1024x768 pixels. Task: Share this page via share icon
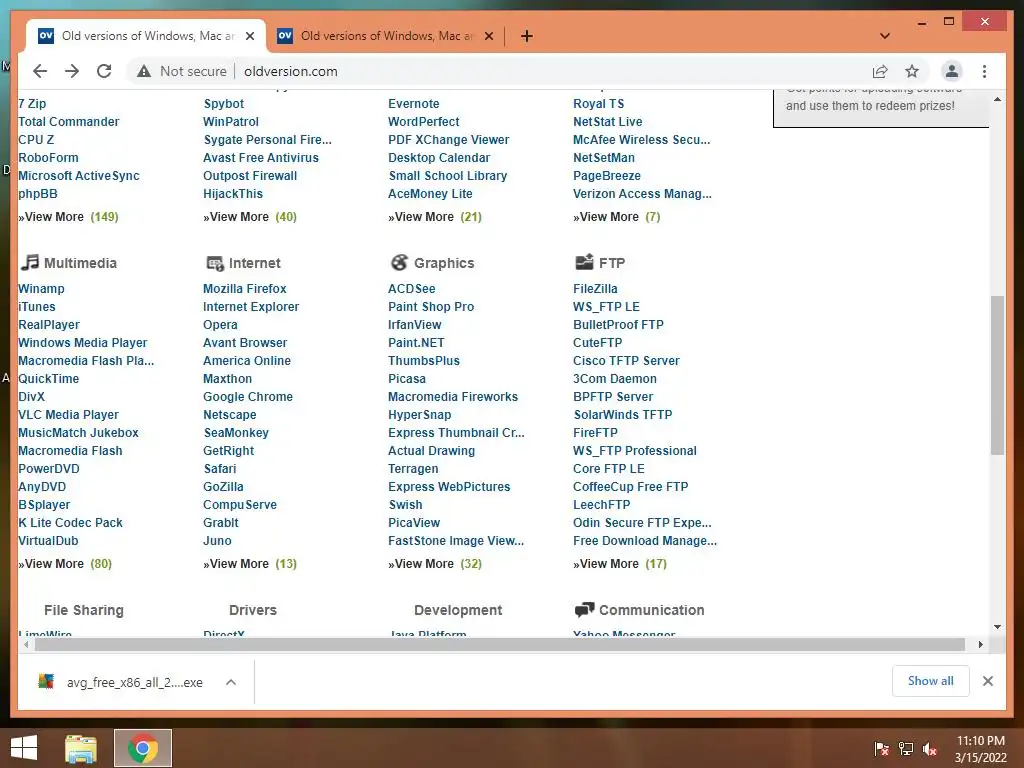pyautogui.click(x=880, y=71)
